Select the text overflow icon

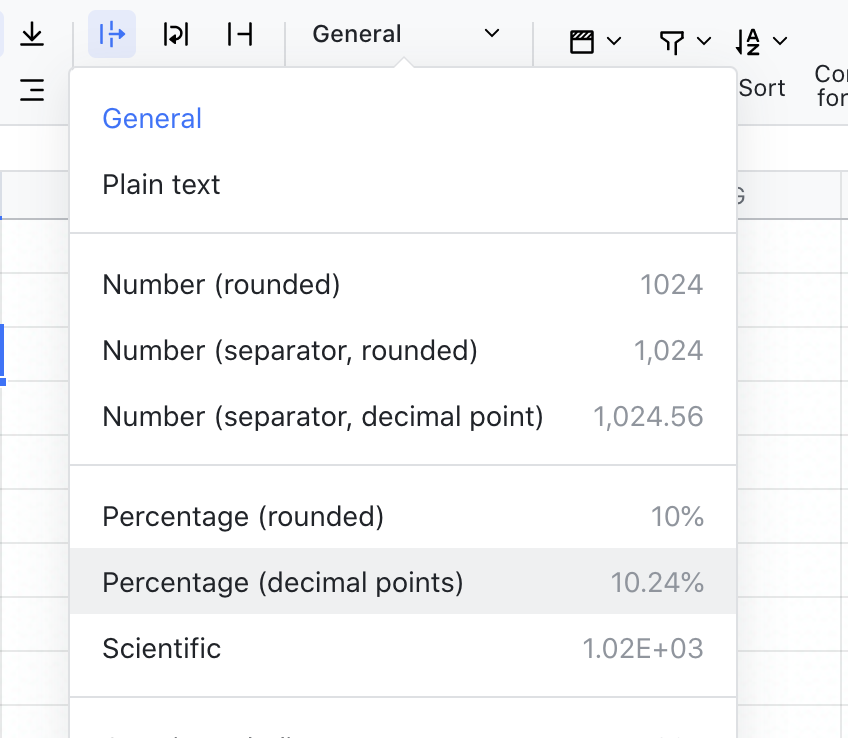click(112, 35)
